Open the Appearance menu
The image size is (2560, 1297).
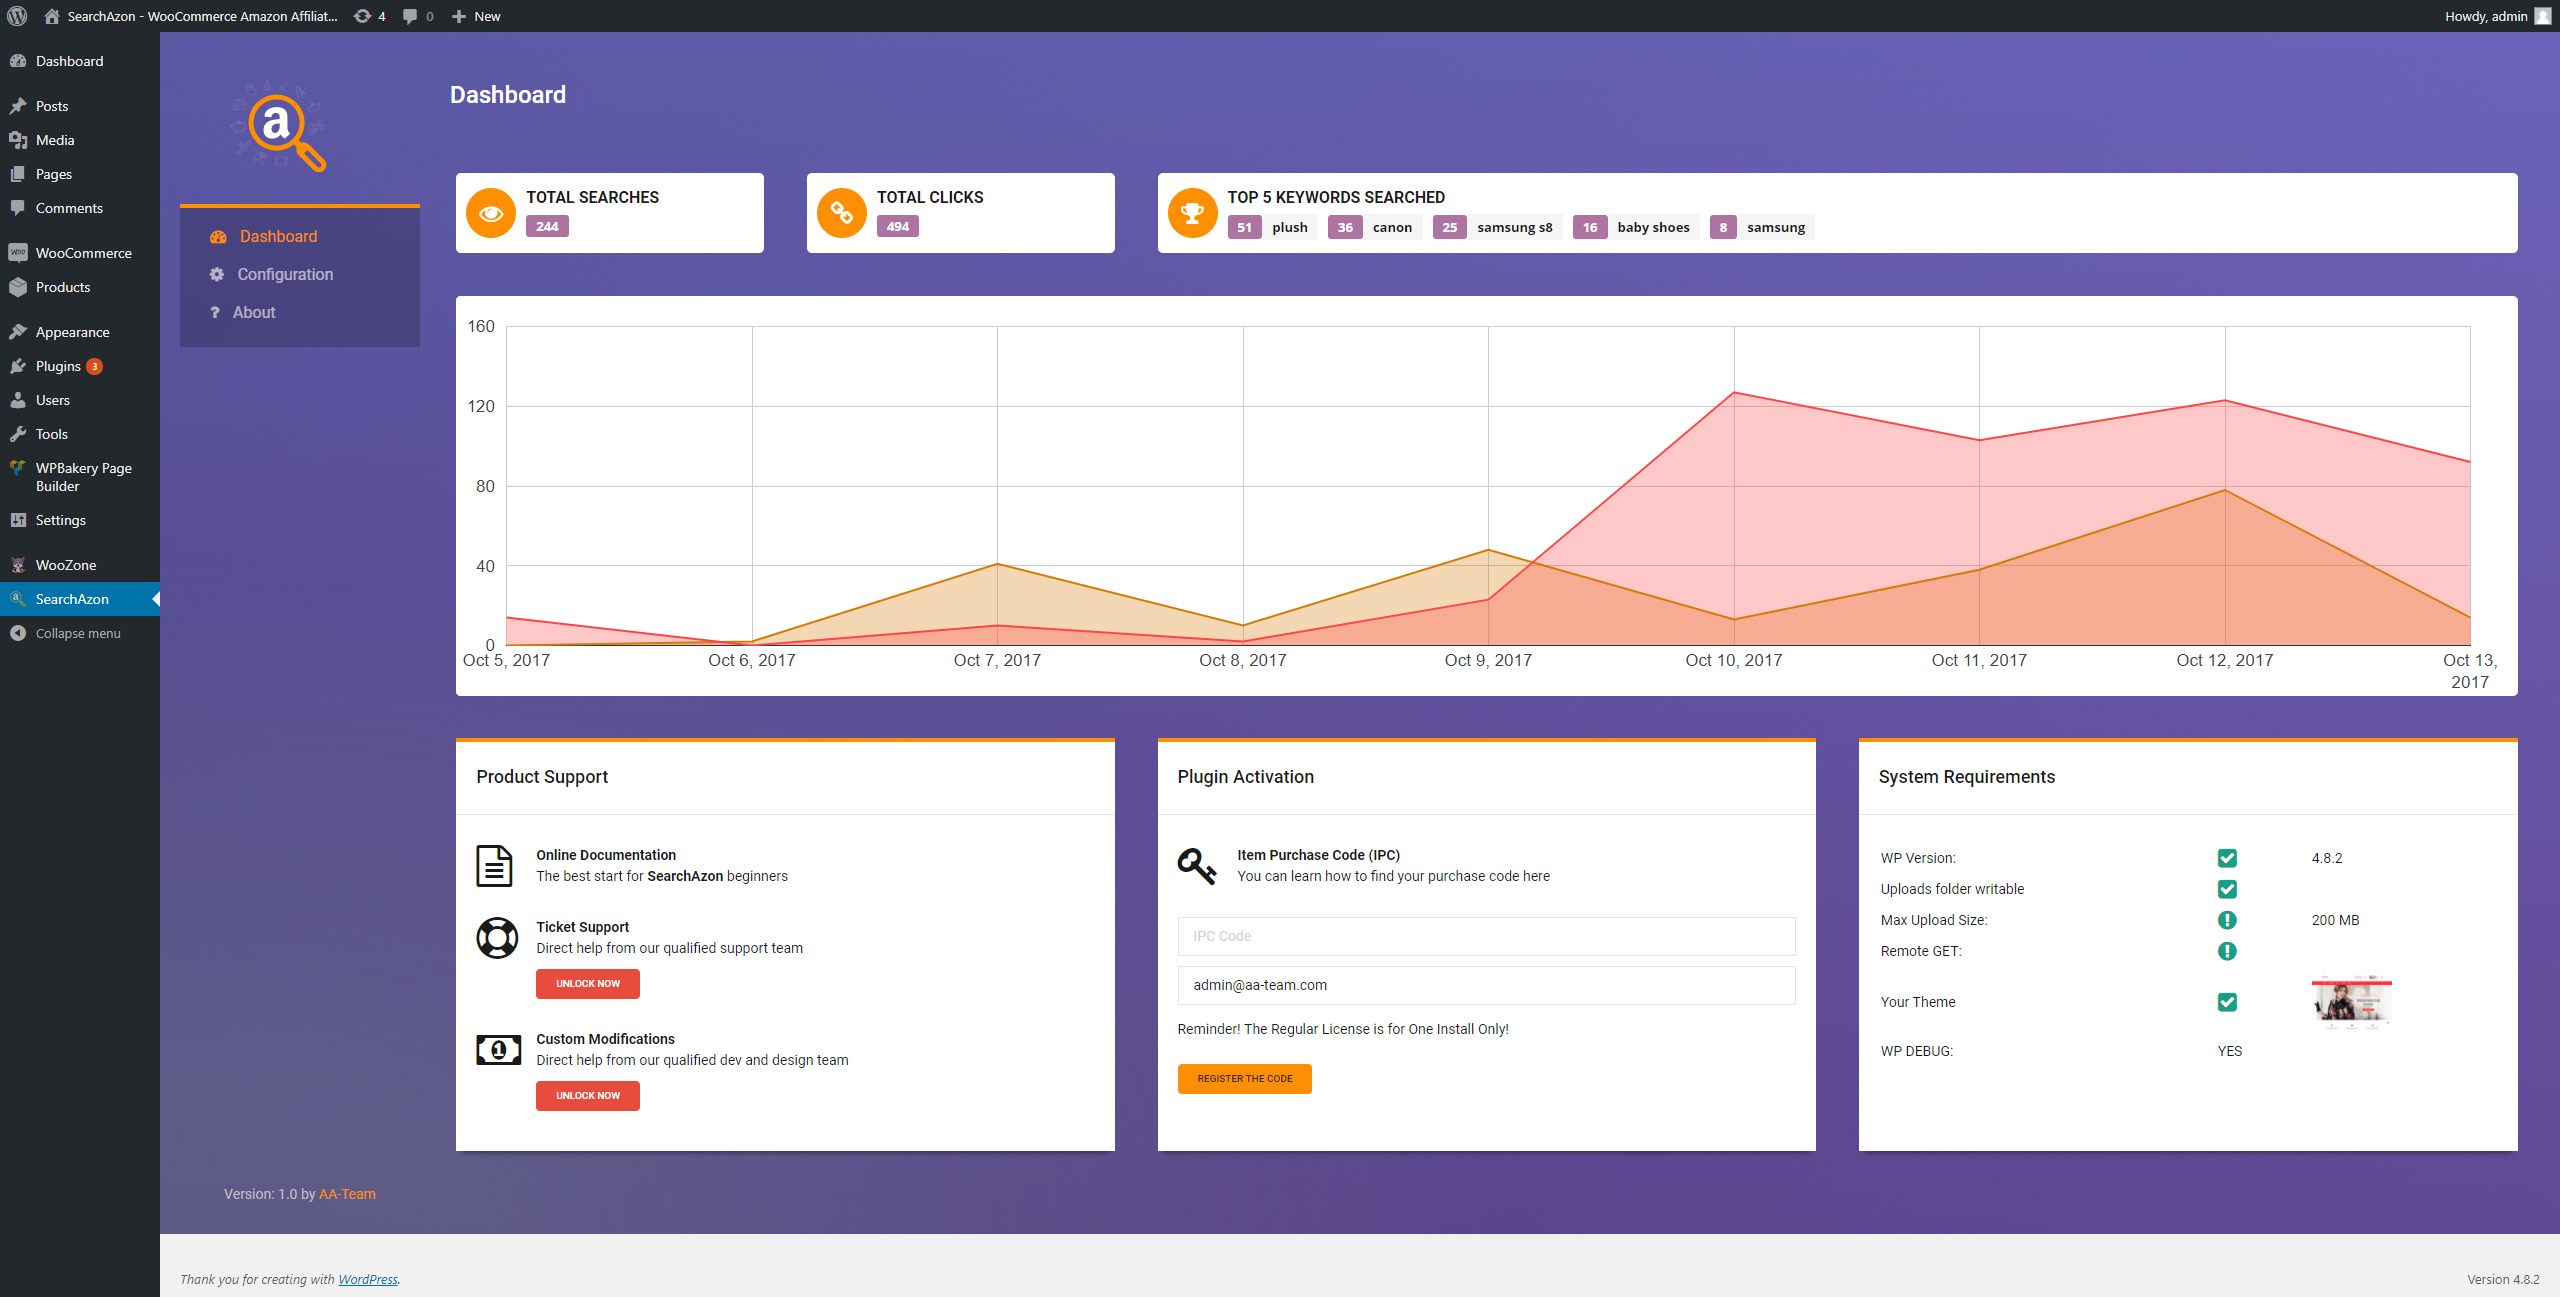(x=80, y=332)
